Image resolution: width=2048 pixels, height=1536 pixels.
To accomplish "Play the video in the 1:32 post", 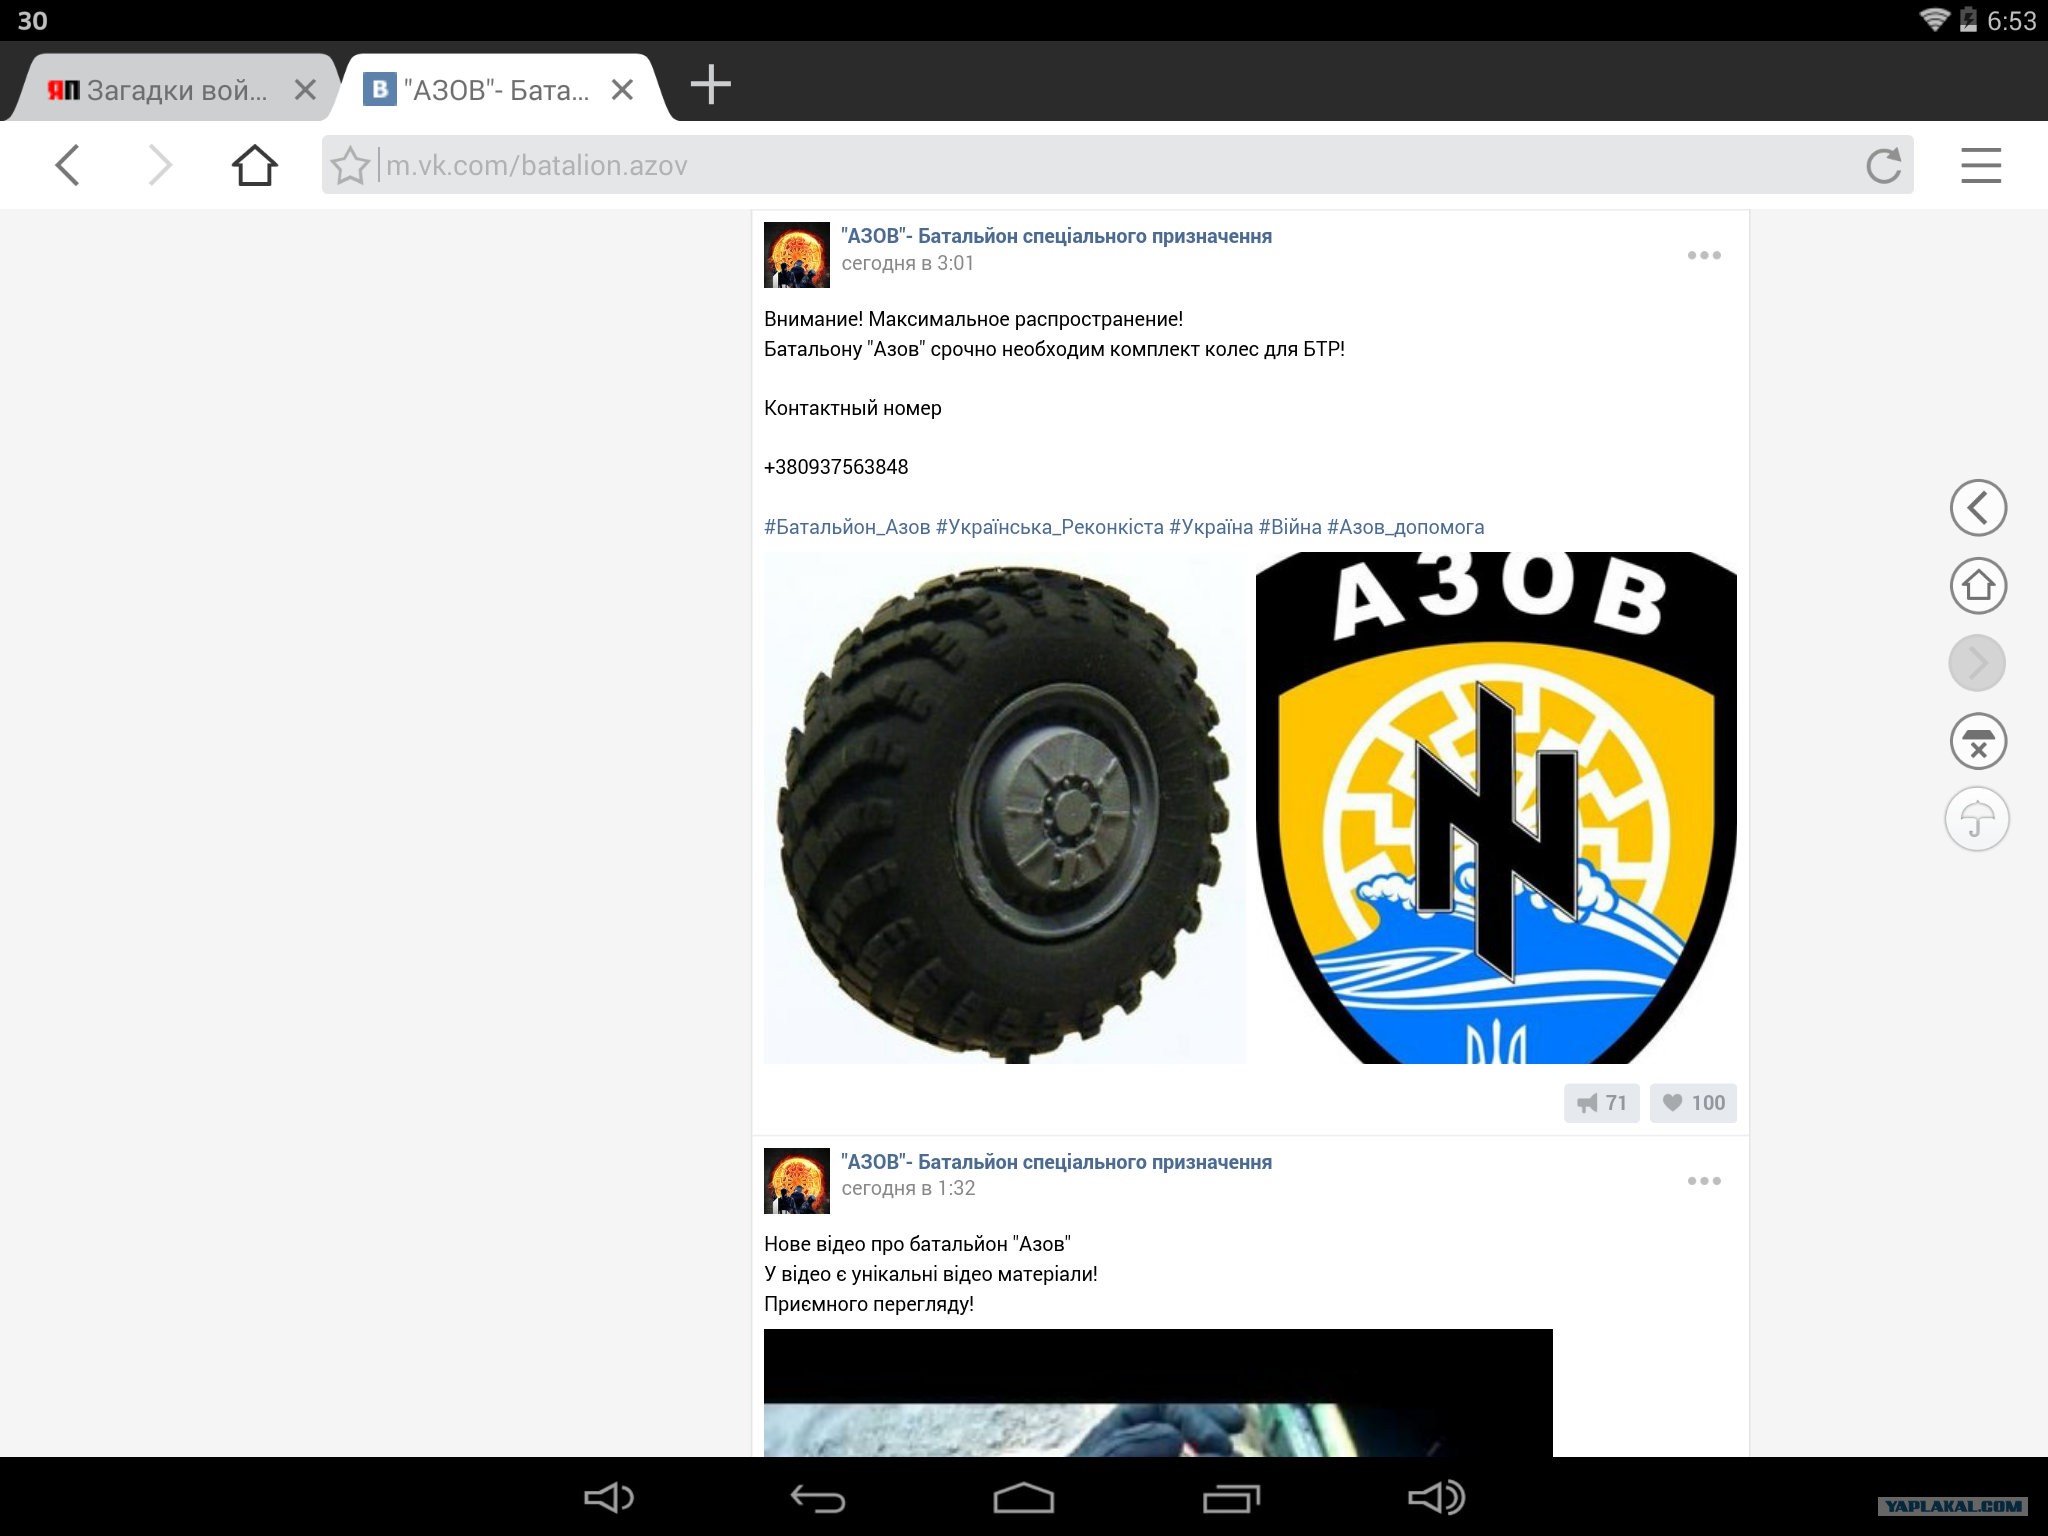I will click(x=1158, y=1393).
